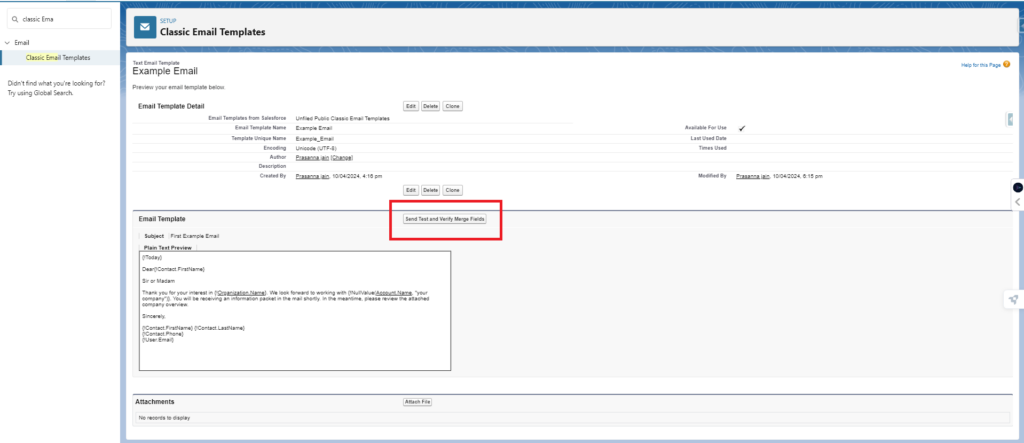Click the top Clone button
1024x443 pixels.
452,105
